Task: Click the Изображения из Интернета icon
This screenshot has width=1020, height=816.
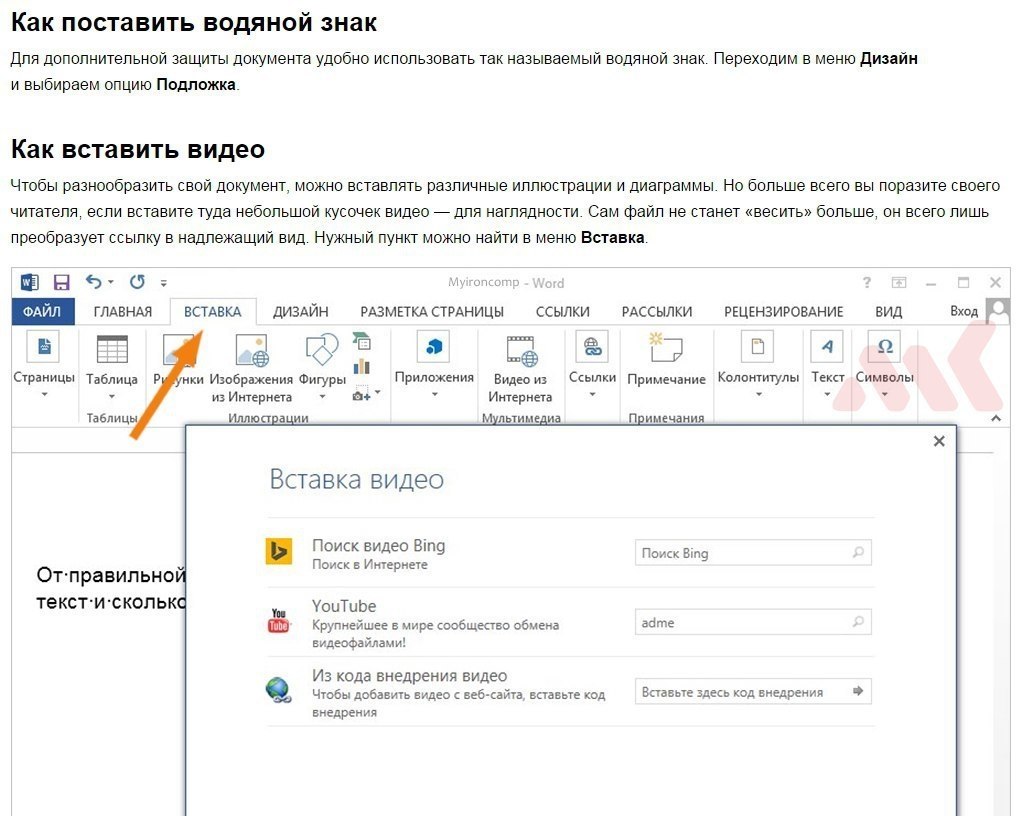Action: point(252,350)
